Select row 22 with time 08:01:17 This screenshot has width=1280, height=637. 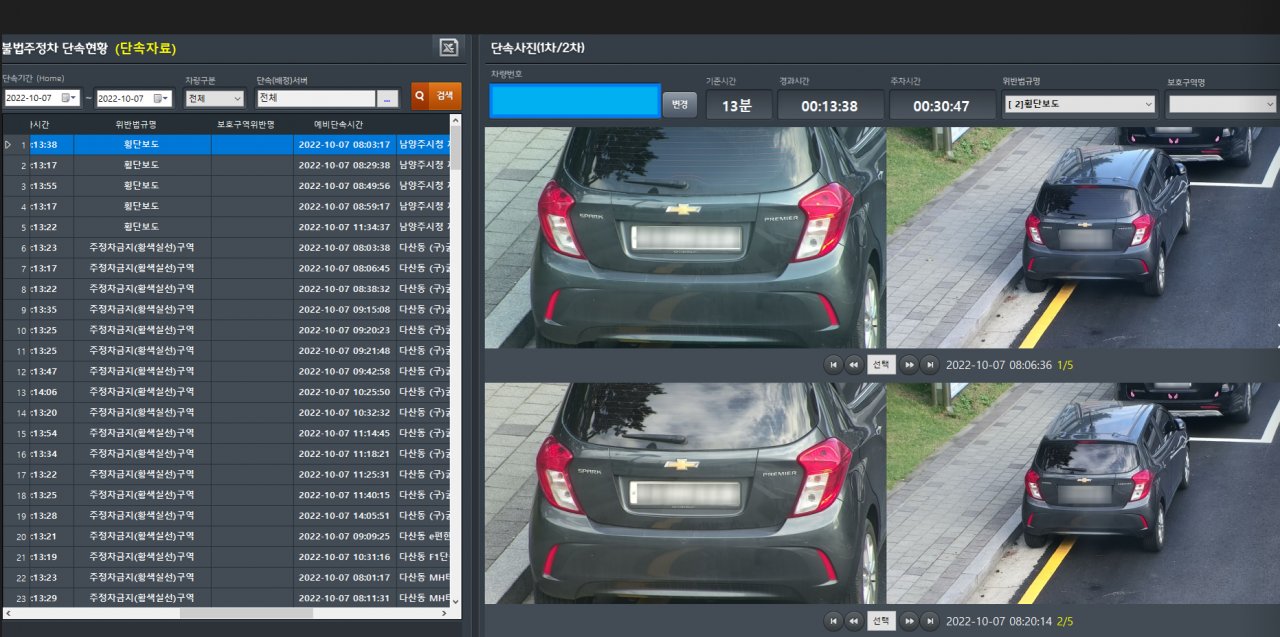coord(225,577)
